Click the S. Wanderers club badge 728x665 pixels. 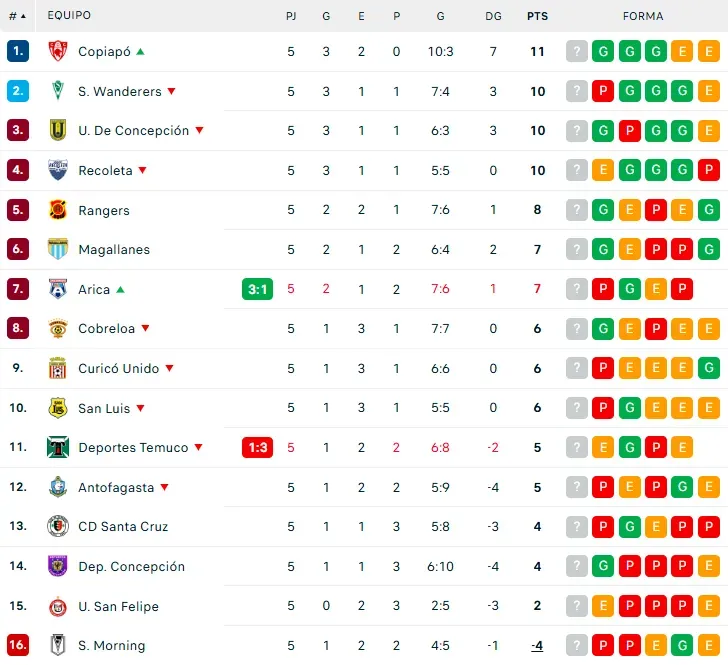pyautogui.click(x=58, y=91)
